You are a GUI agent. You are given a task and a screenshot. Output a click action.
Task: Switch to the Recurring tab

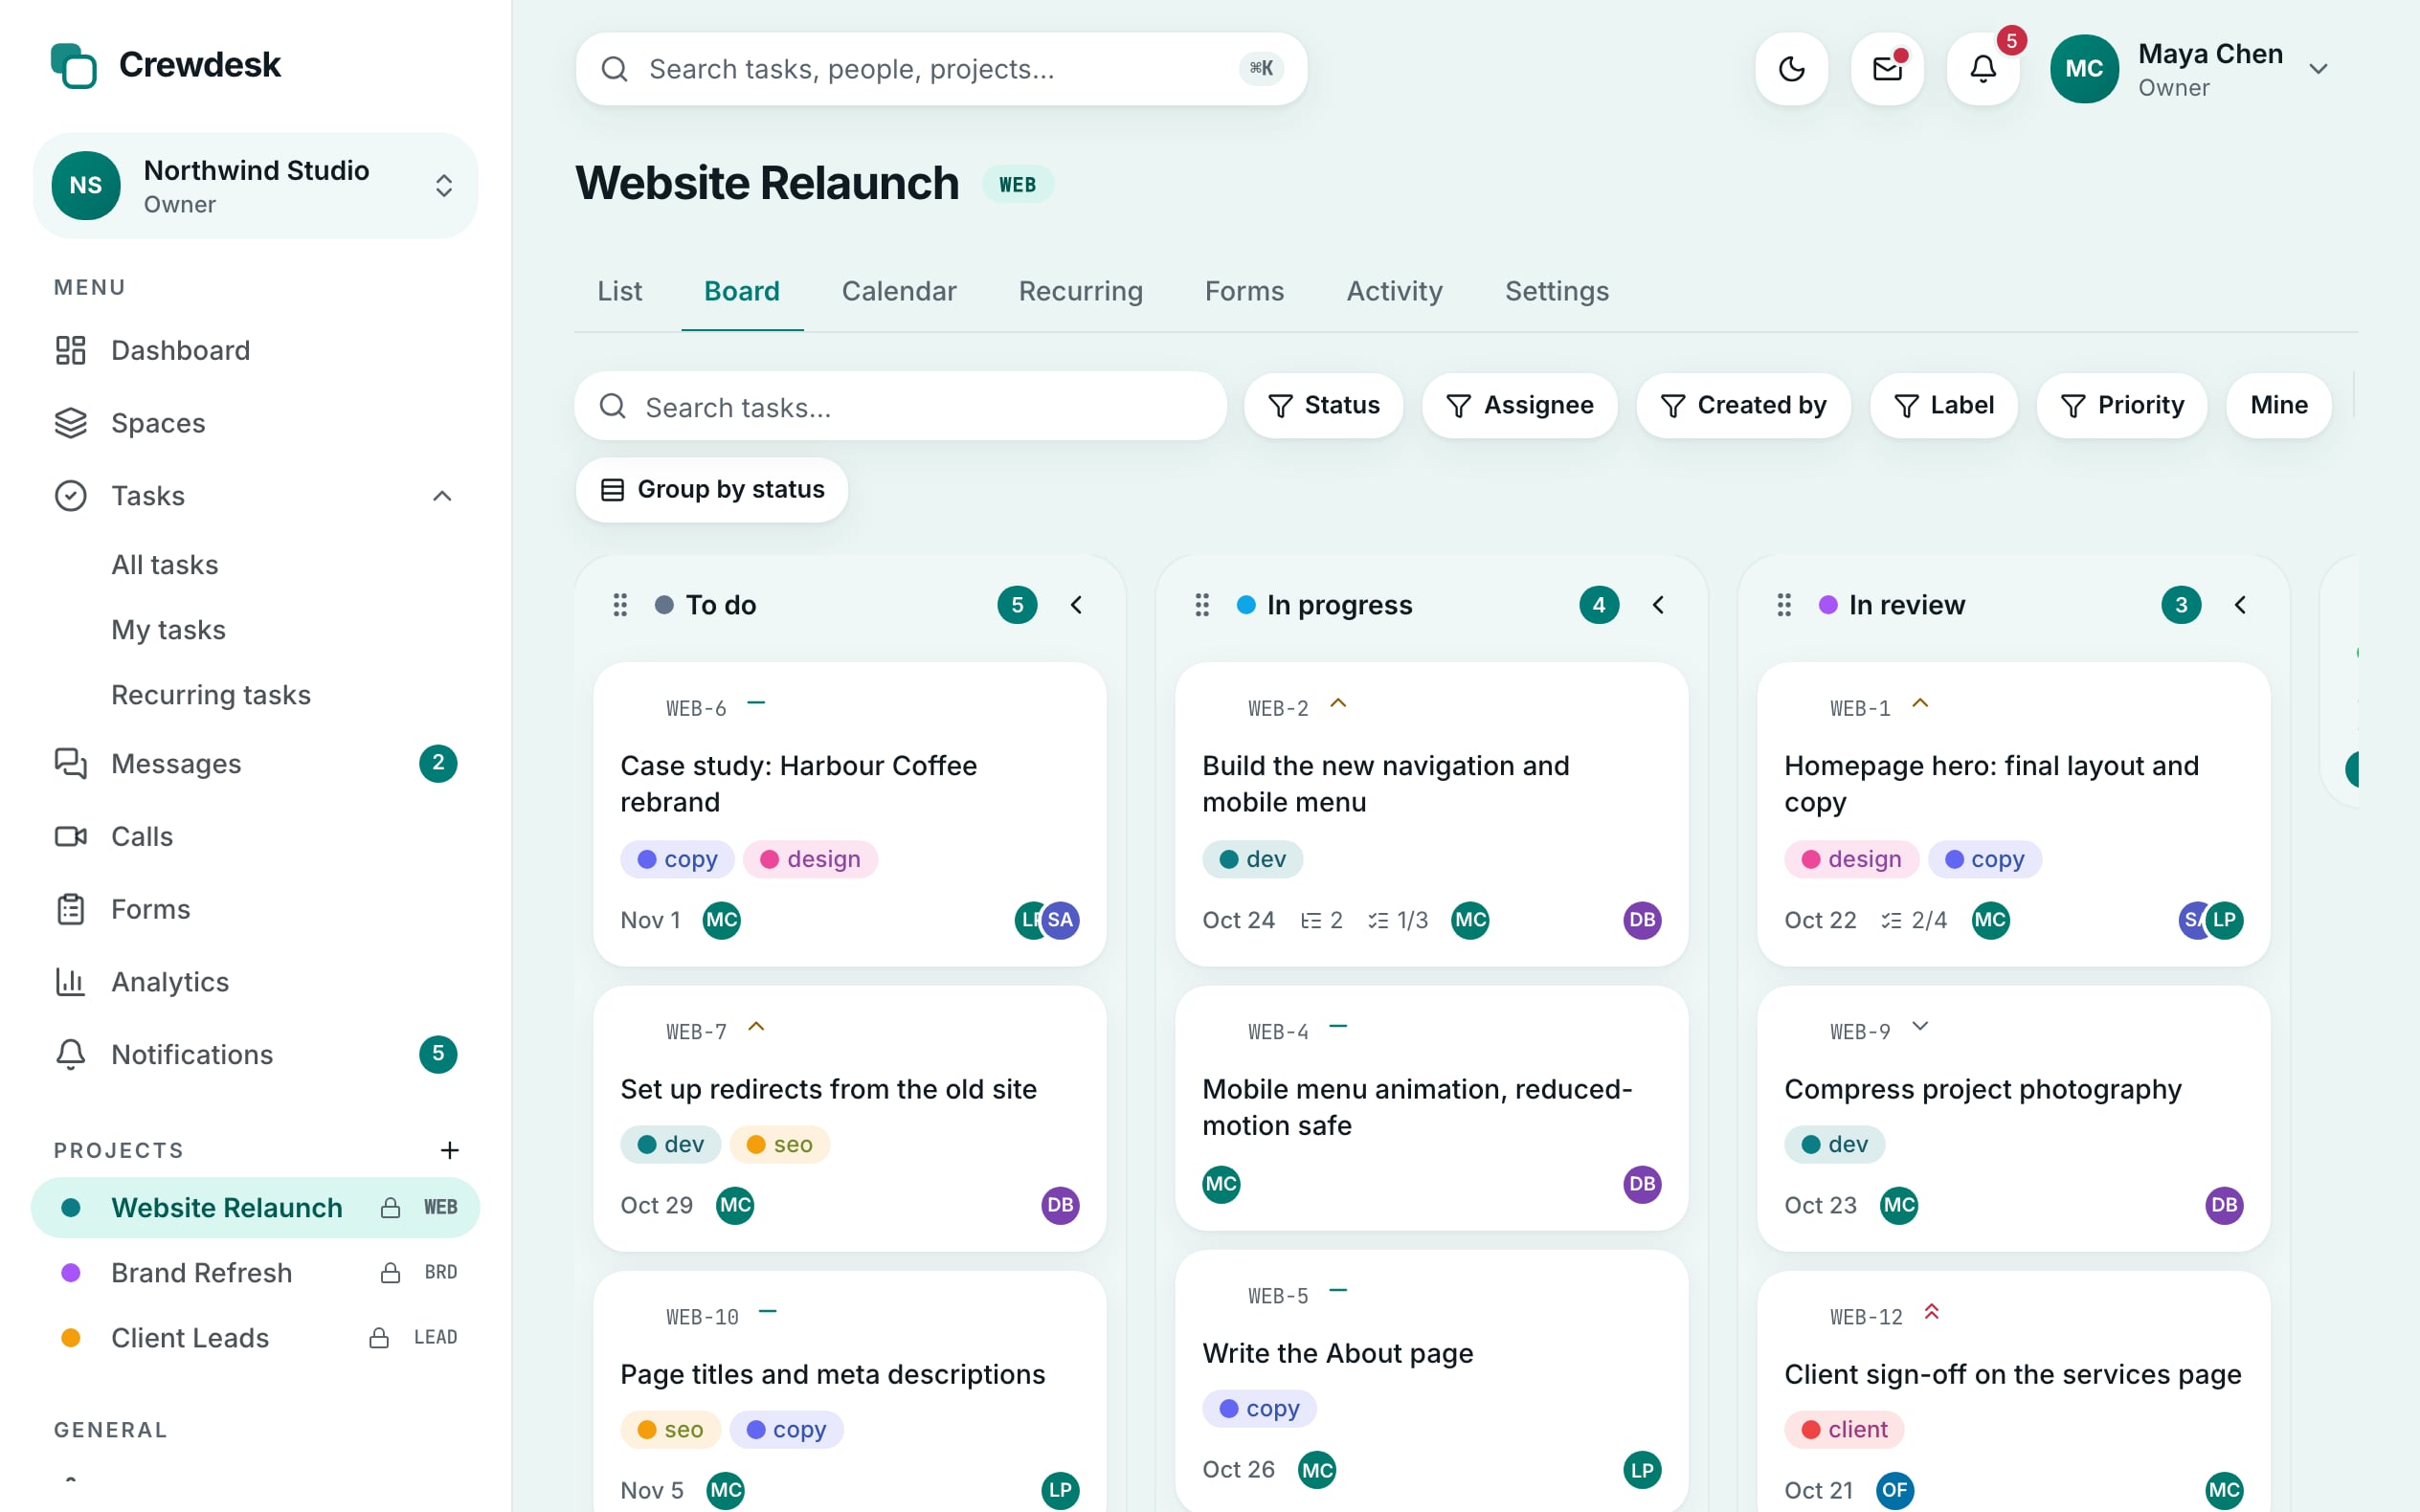(1080, 291)
